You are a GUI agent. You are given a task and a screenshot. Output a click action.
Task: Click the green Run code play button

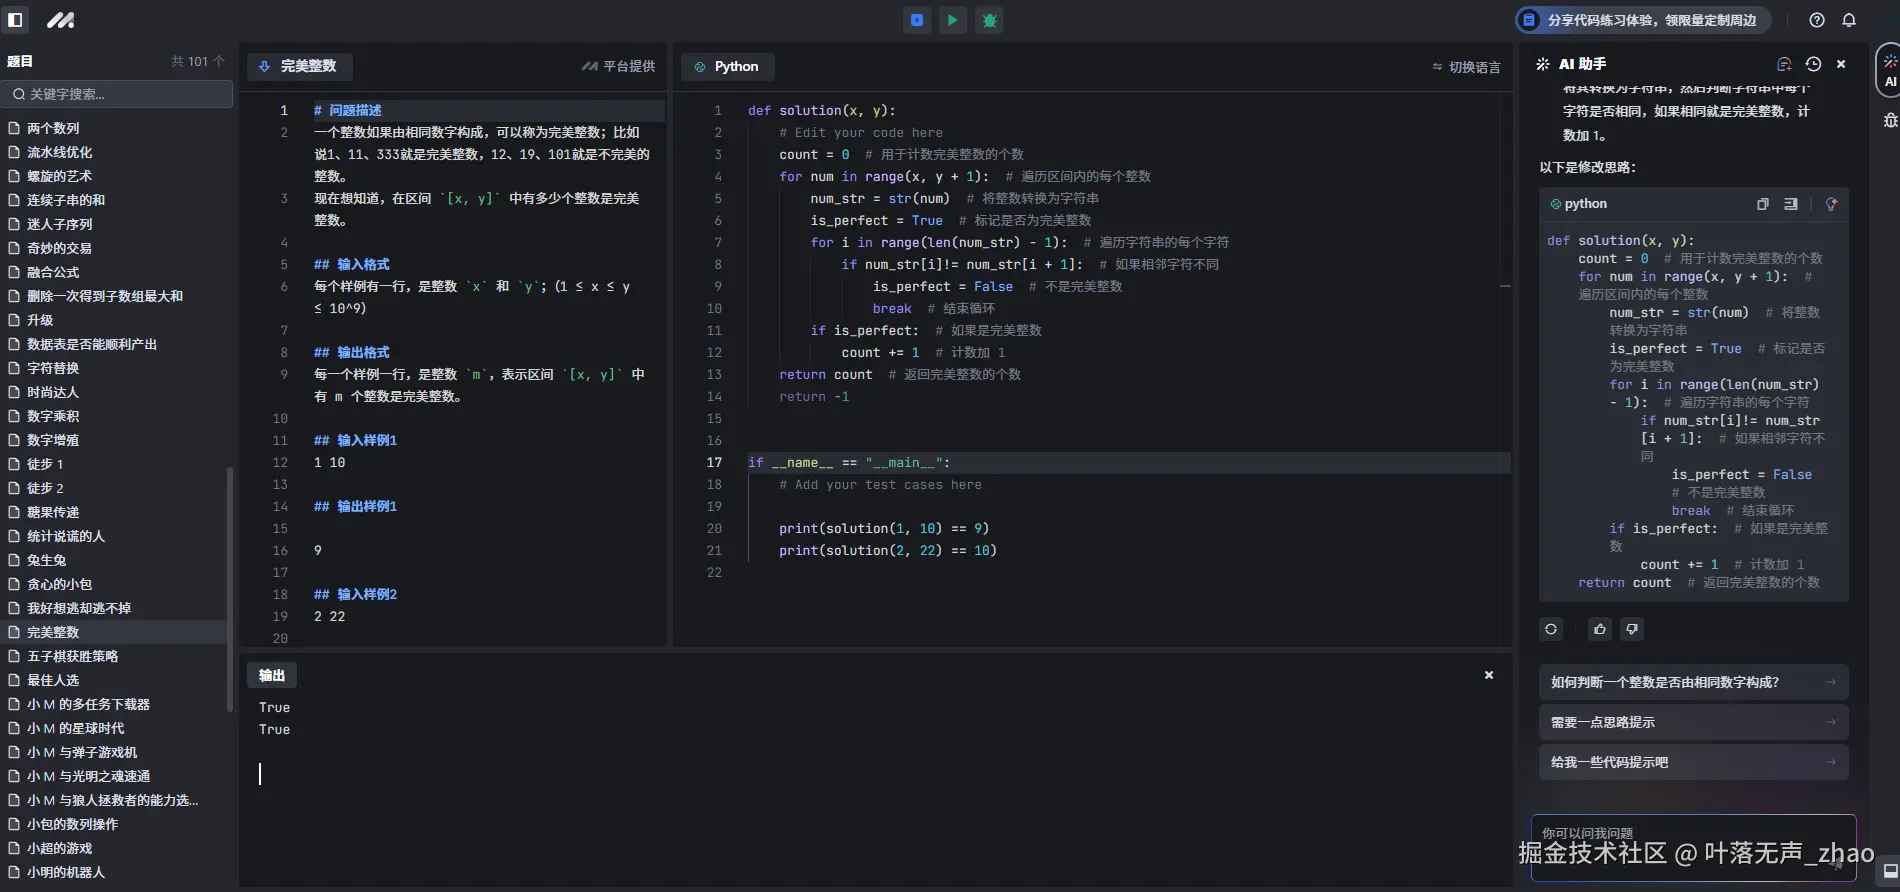(952, 20)
